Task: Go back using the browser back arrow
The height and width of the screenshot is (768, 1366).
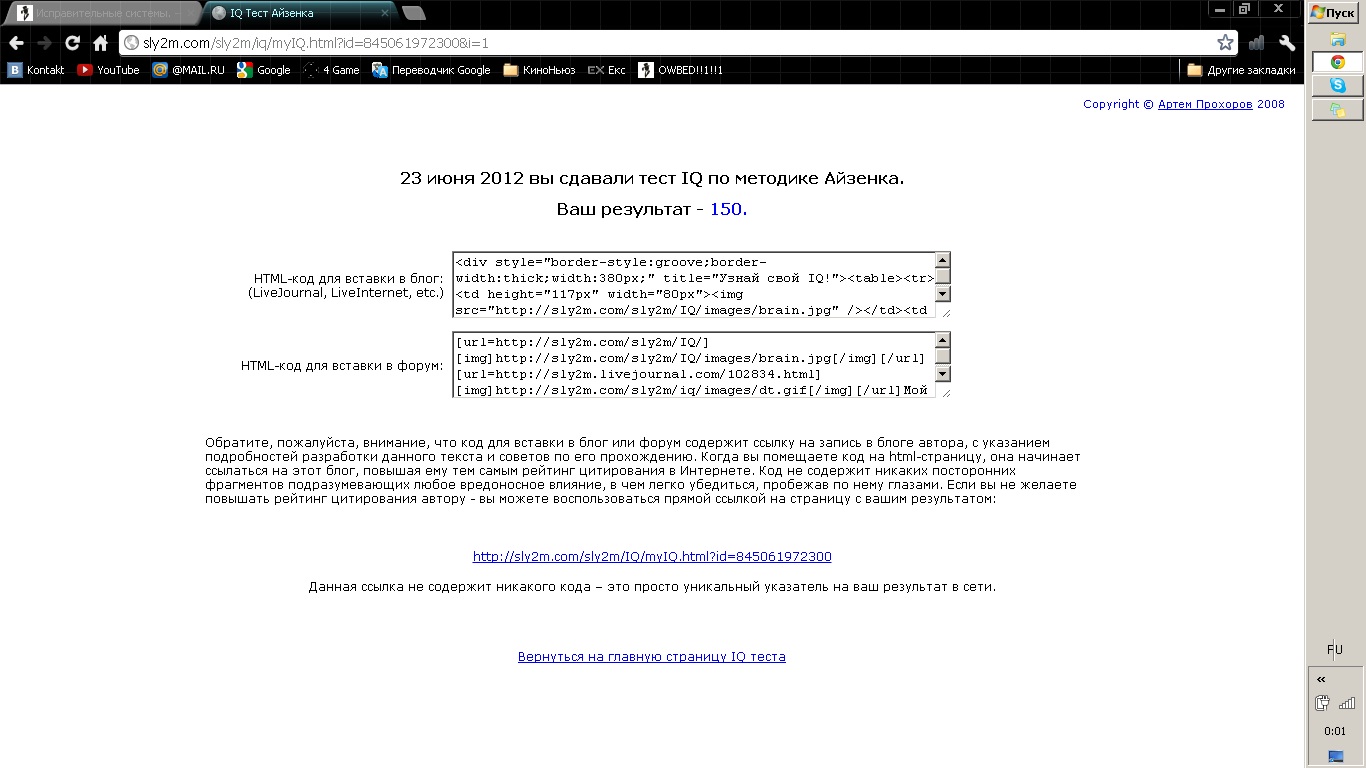Action: pyautogui.click(x=16, y=43)
